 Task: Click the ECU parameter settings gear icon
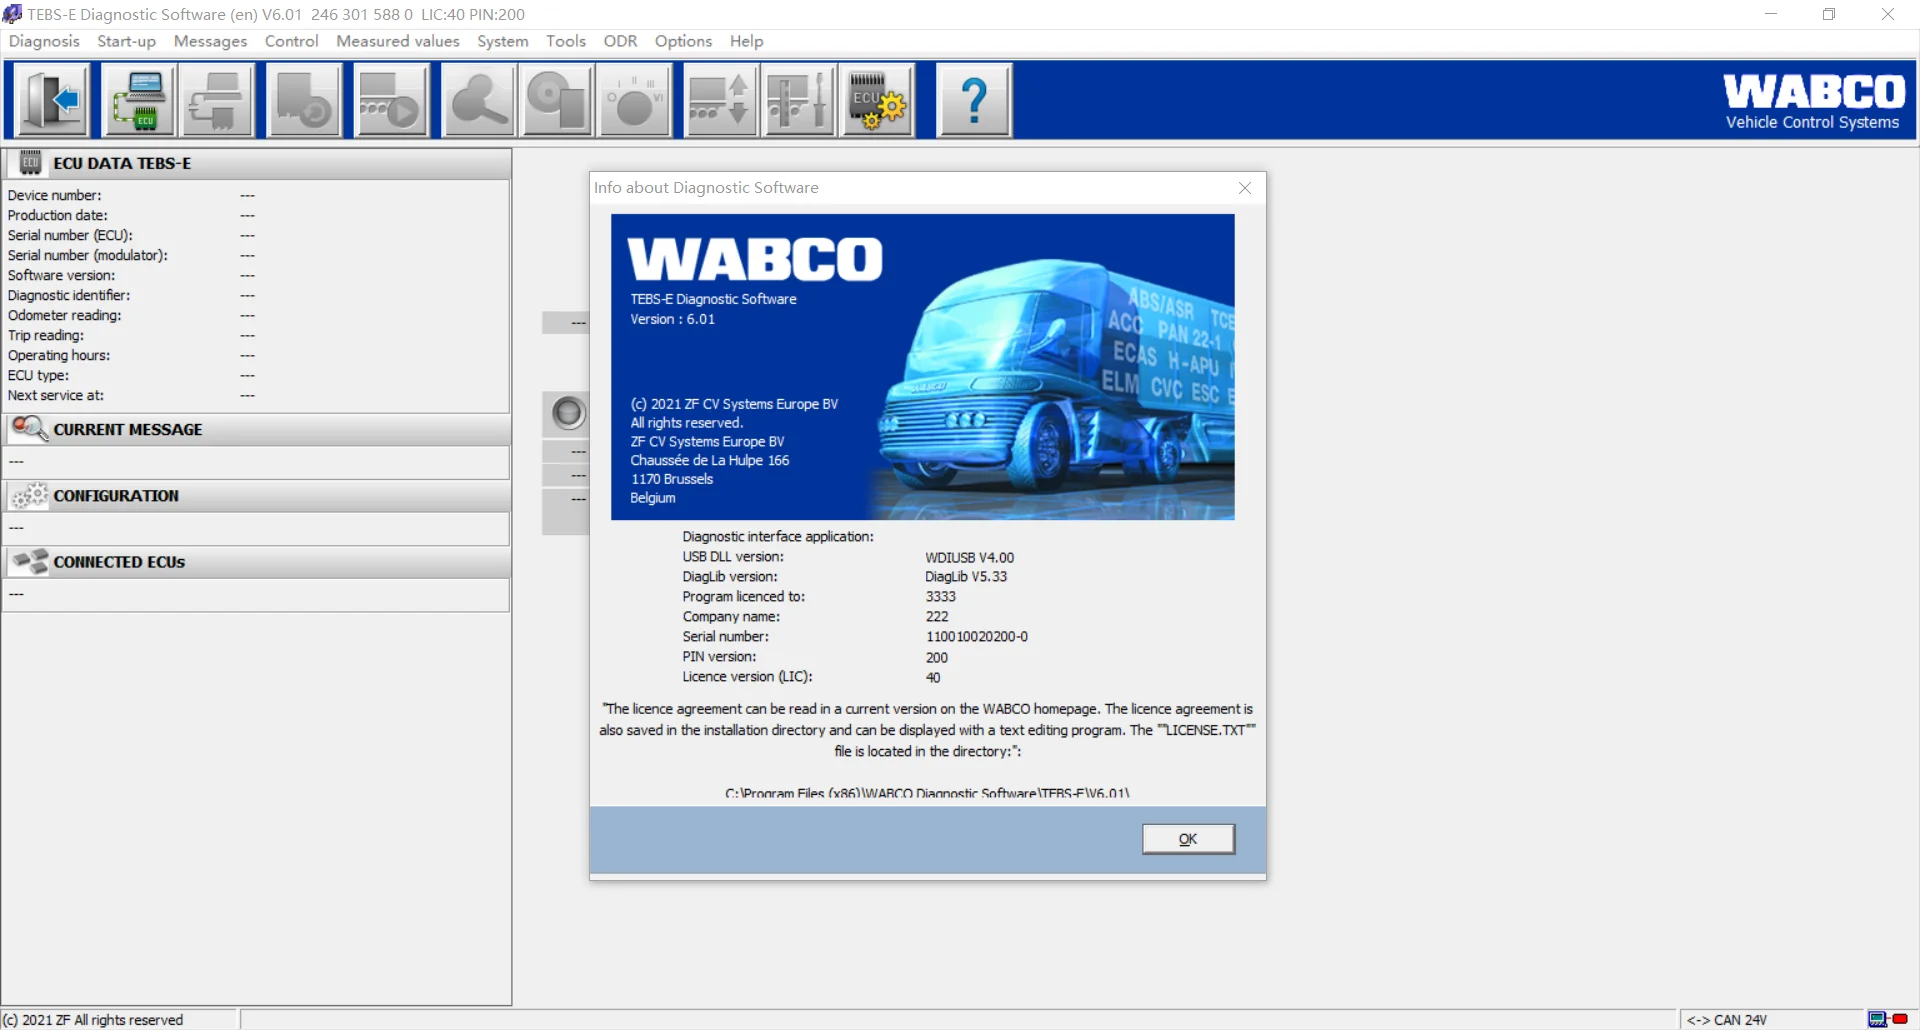(x=877, y=100)
